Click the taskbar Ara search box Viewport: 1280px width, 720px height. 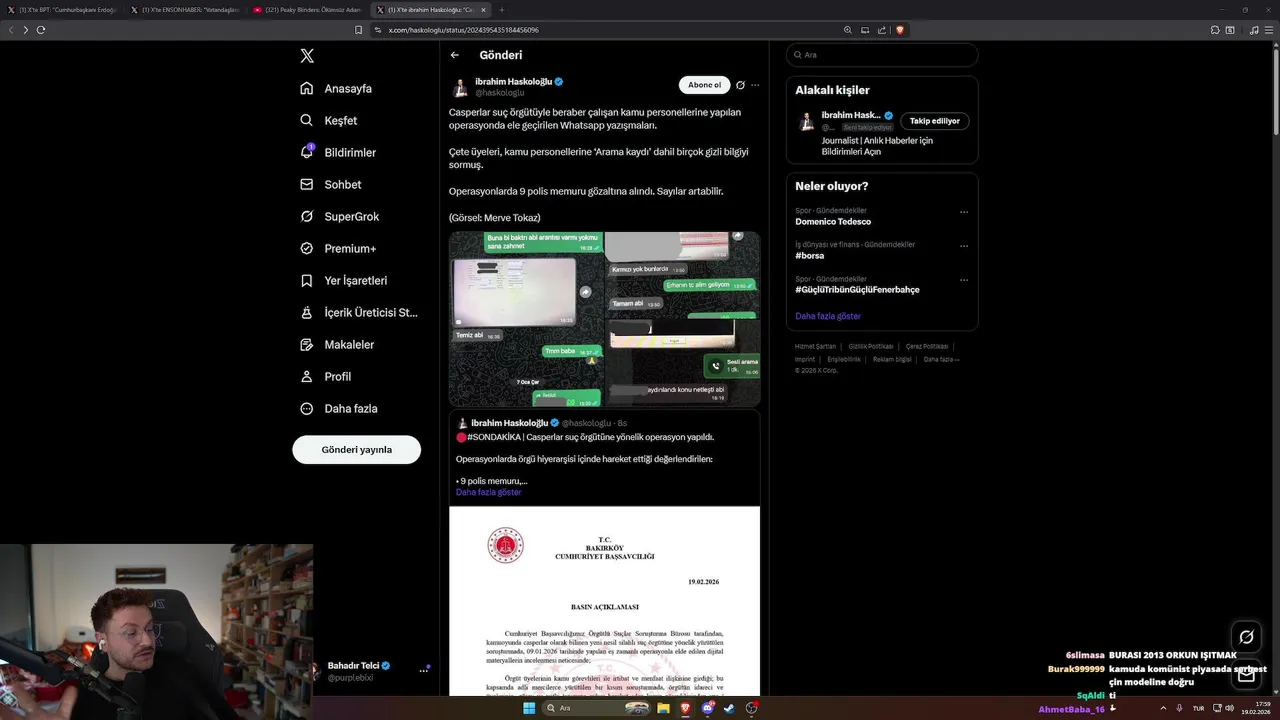point(595,708)
